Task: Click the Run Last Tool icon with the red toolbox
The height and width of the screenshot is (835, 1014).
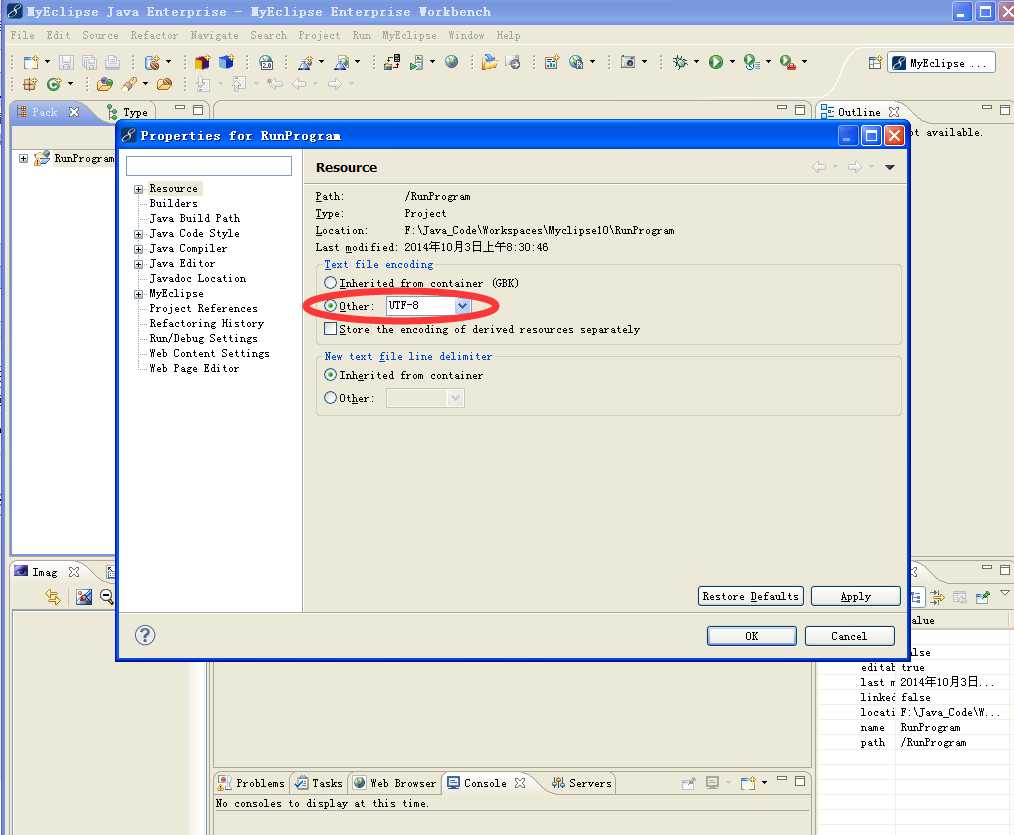Action: (787, 62)
